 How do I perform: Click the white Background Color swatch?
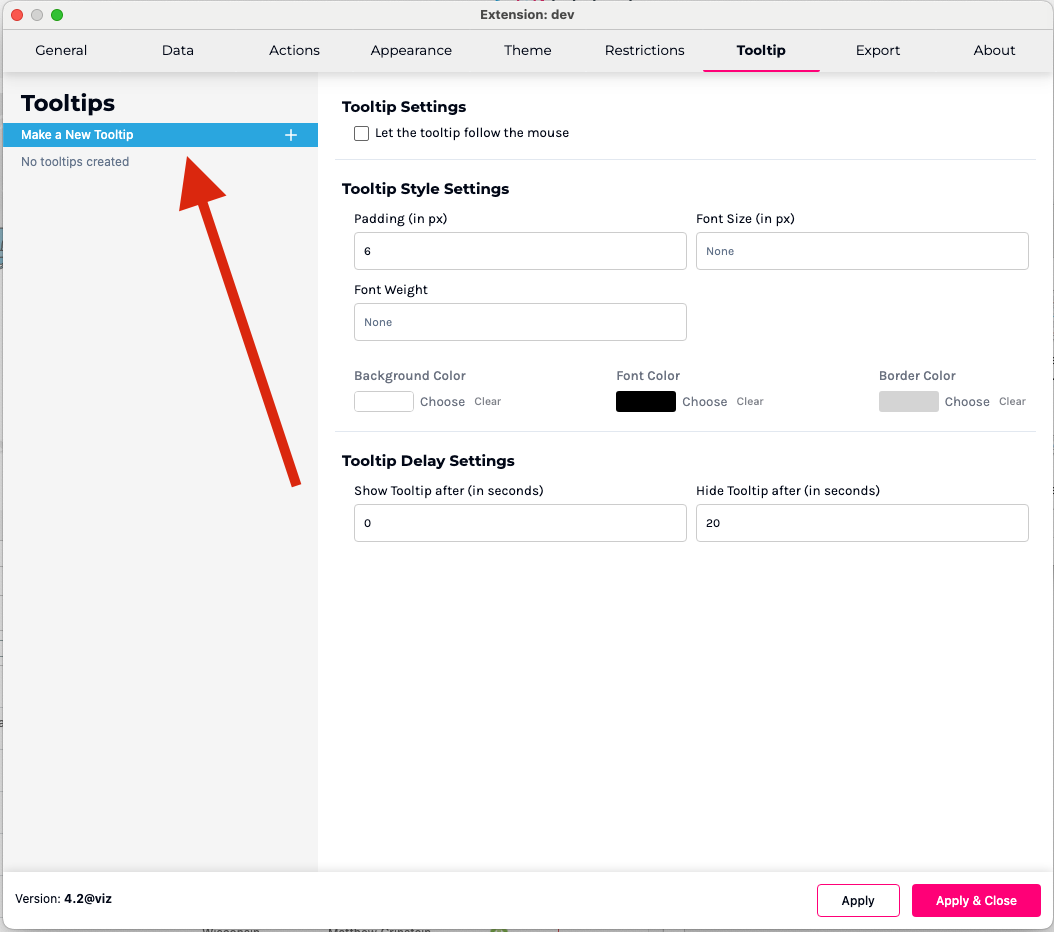coord(384,402)
